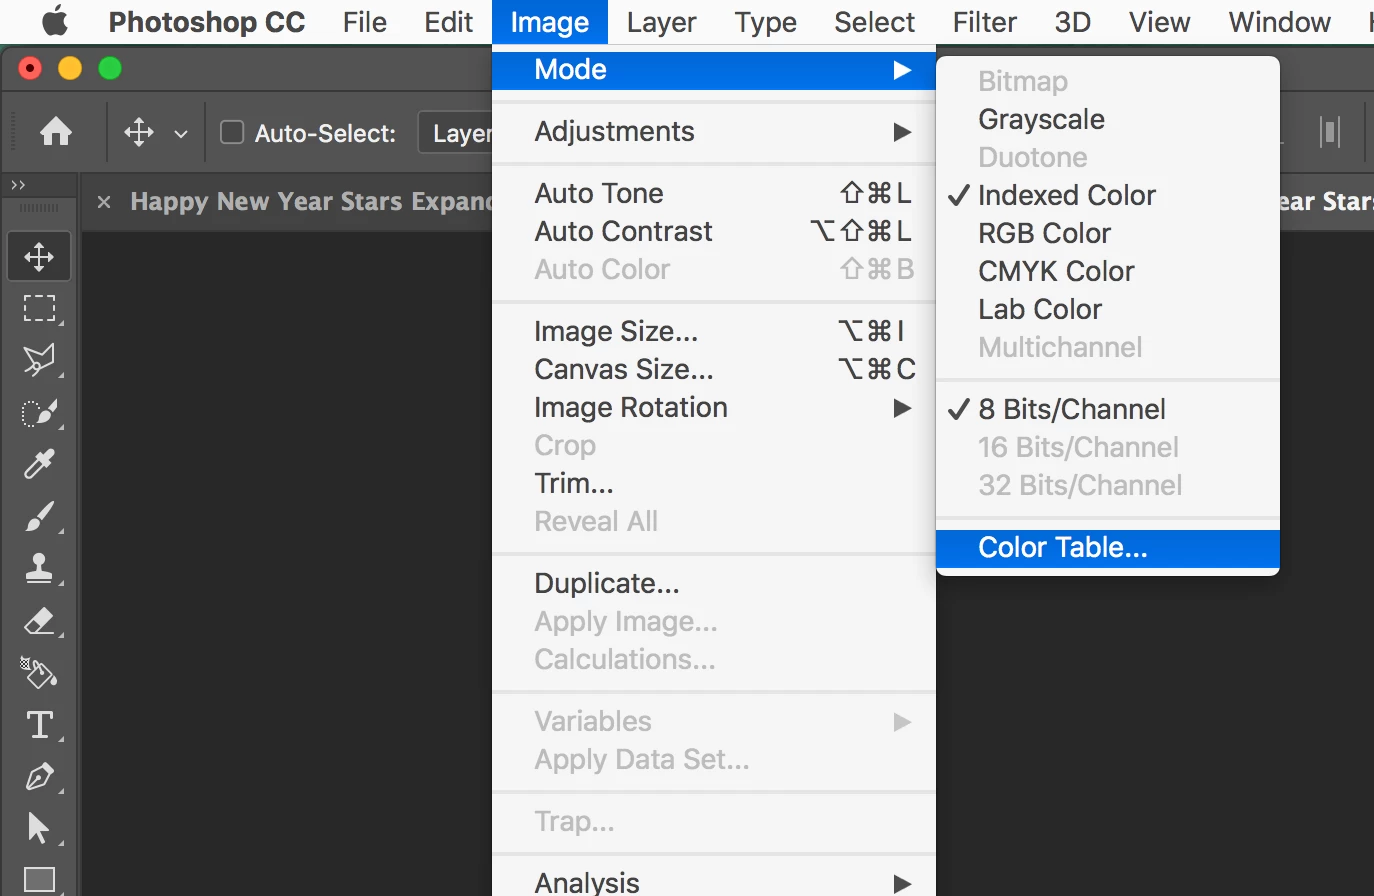Switch to CMYK Color mode
The height and width of the screenshot is (896, 1374).
pyautogui.click(x=1108, y=271)
